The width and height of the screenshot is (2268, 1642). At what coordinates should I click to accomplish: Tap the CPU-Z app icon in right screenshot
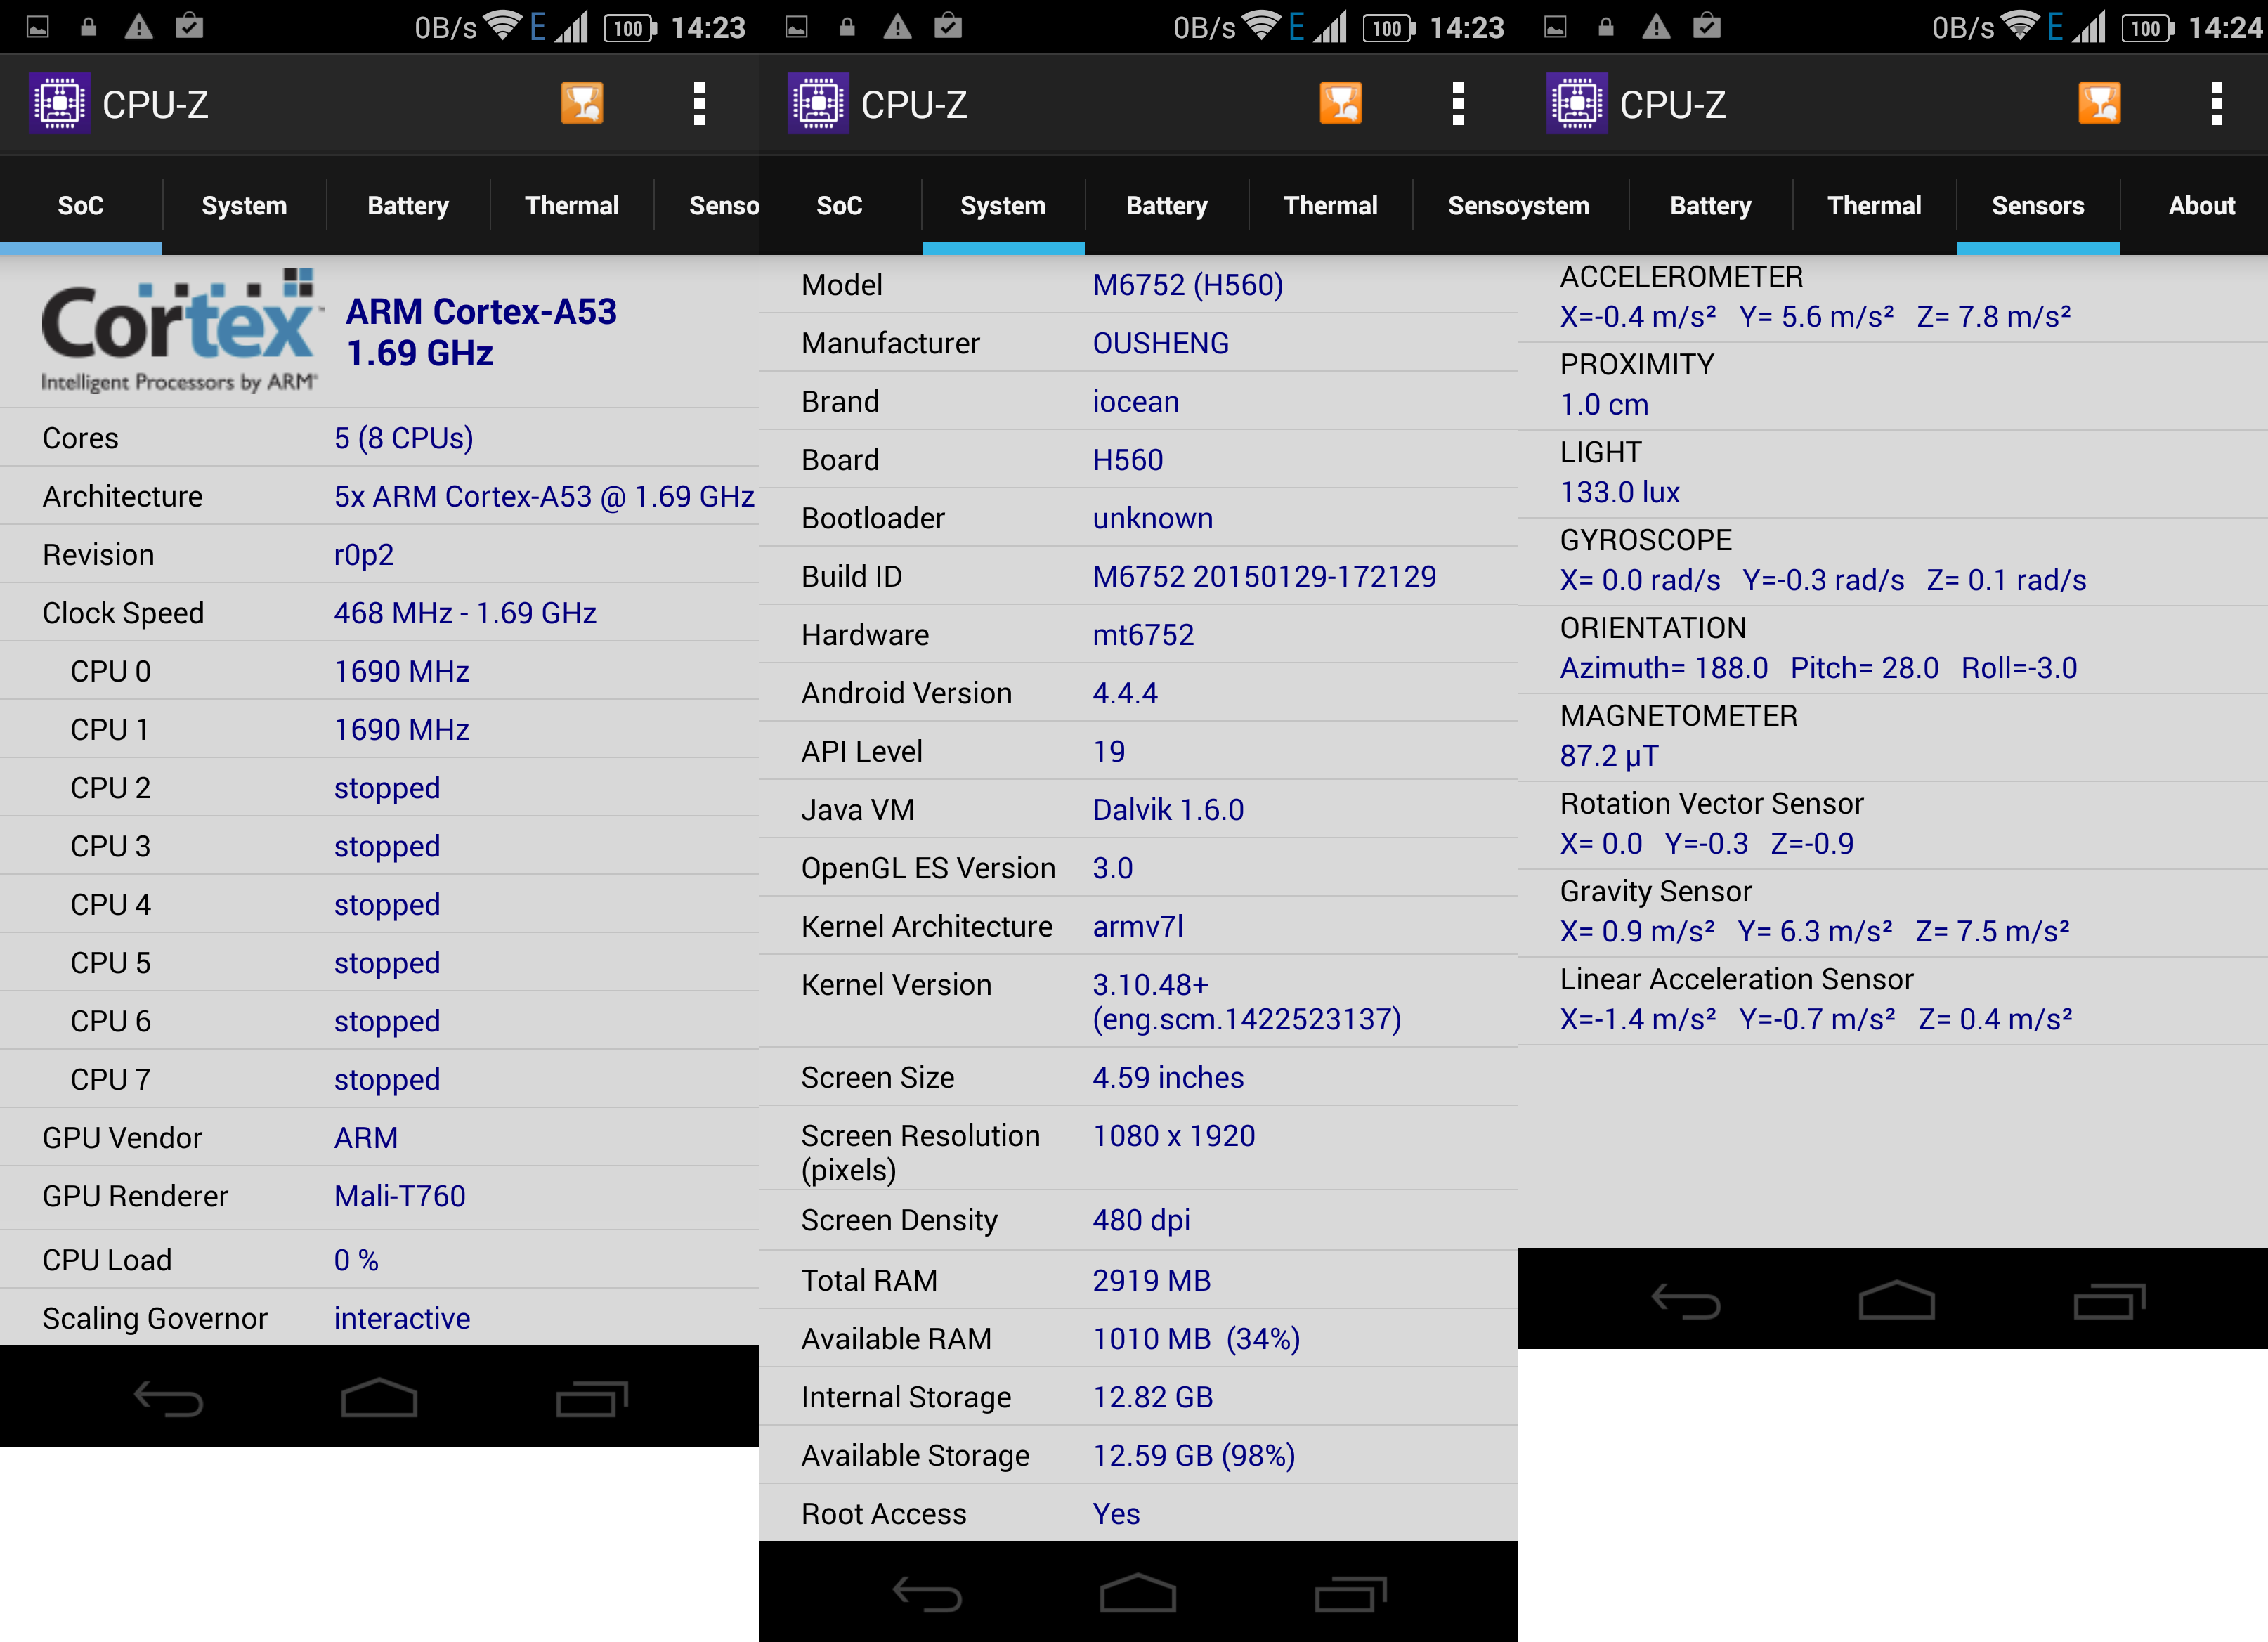(1577, 103)
